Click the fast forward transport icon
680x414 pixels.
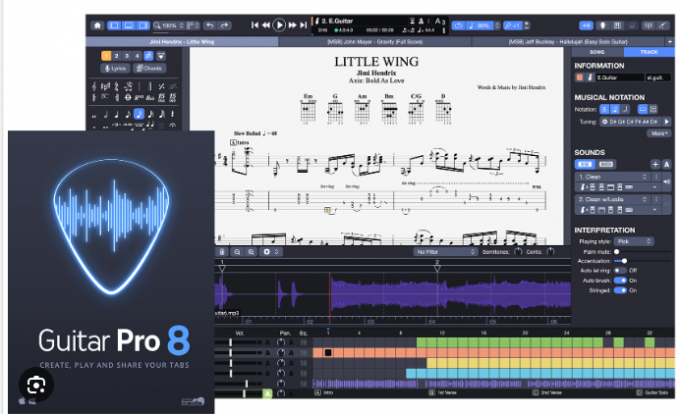click(x=291, y=24)
